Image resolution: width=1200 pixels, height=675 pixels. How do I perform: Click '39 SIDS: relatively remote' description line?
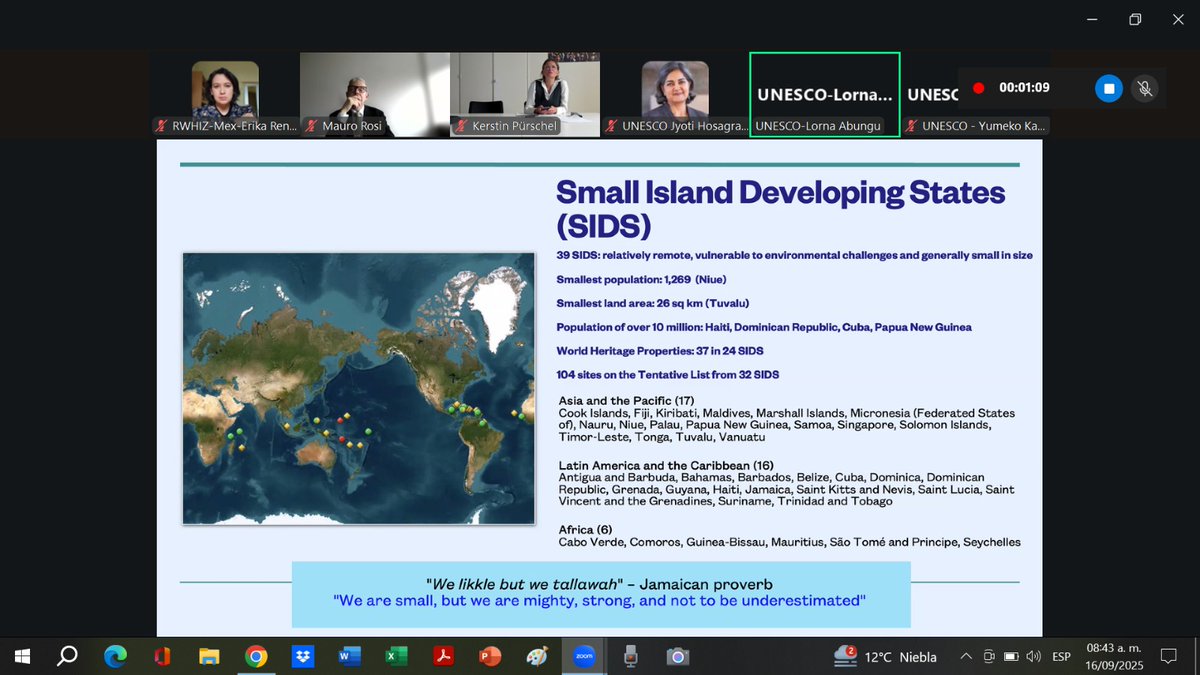(795, 255)
